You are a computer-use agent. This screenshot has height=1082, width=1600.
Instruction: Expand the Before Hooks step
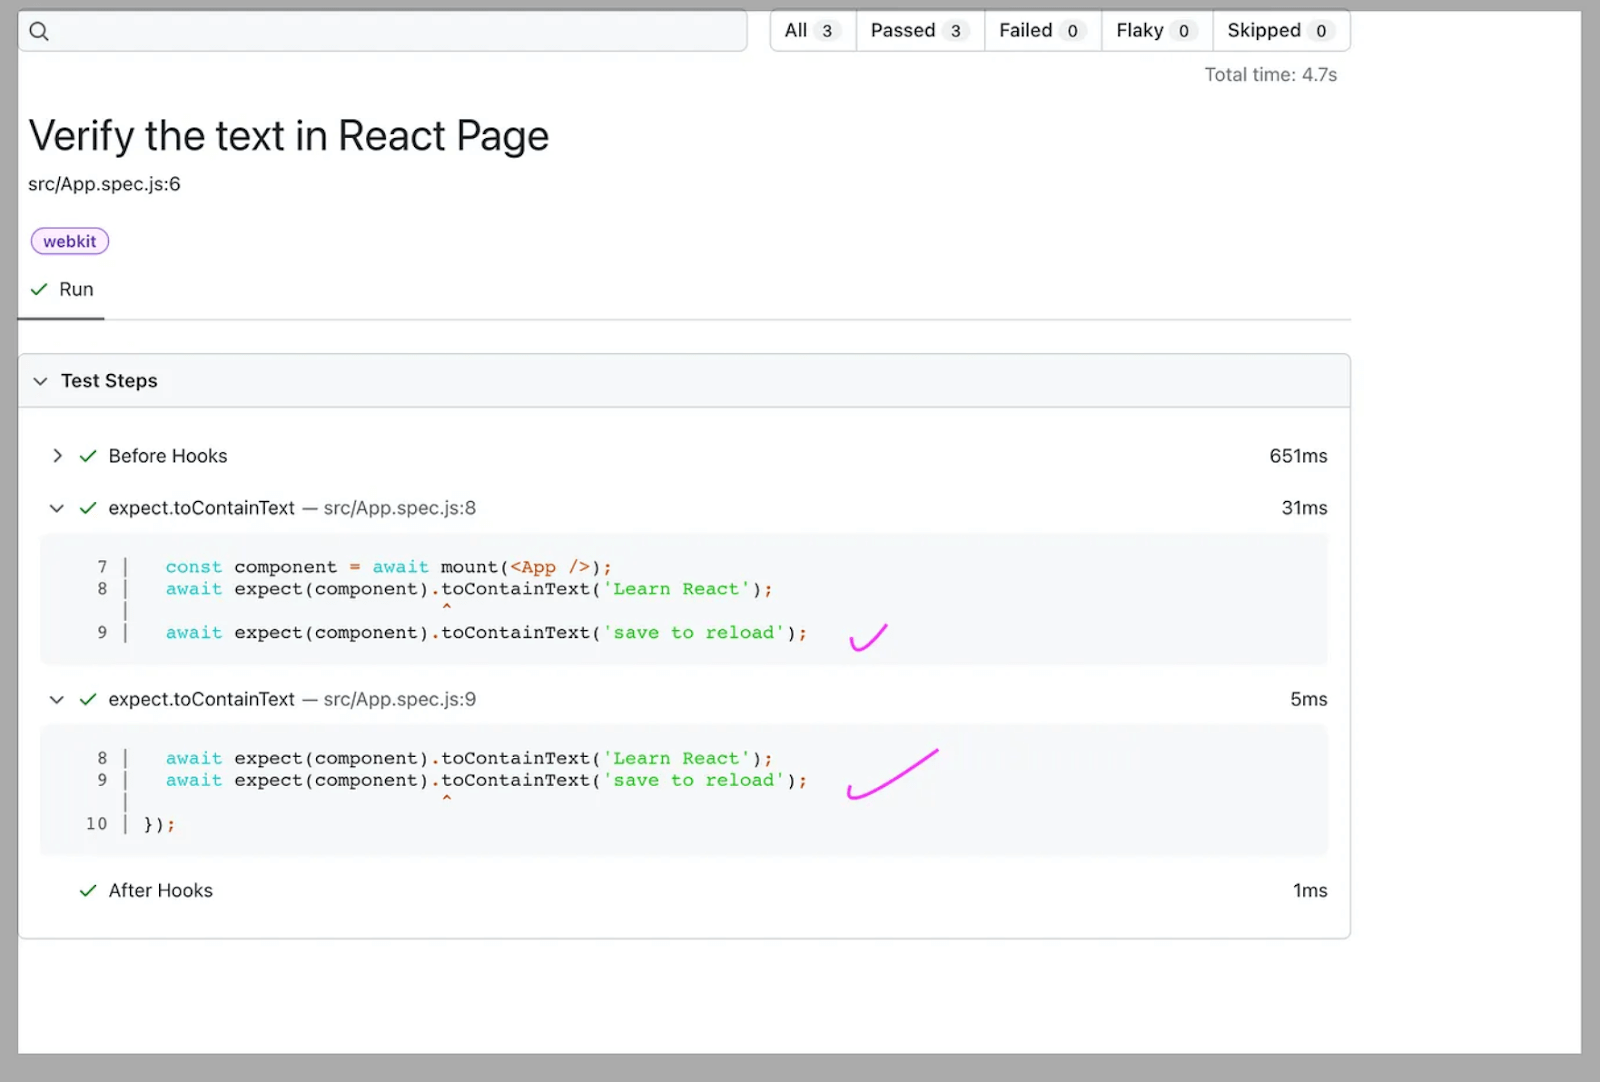tap(57, 456)
